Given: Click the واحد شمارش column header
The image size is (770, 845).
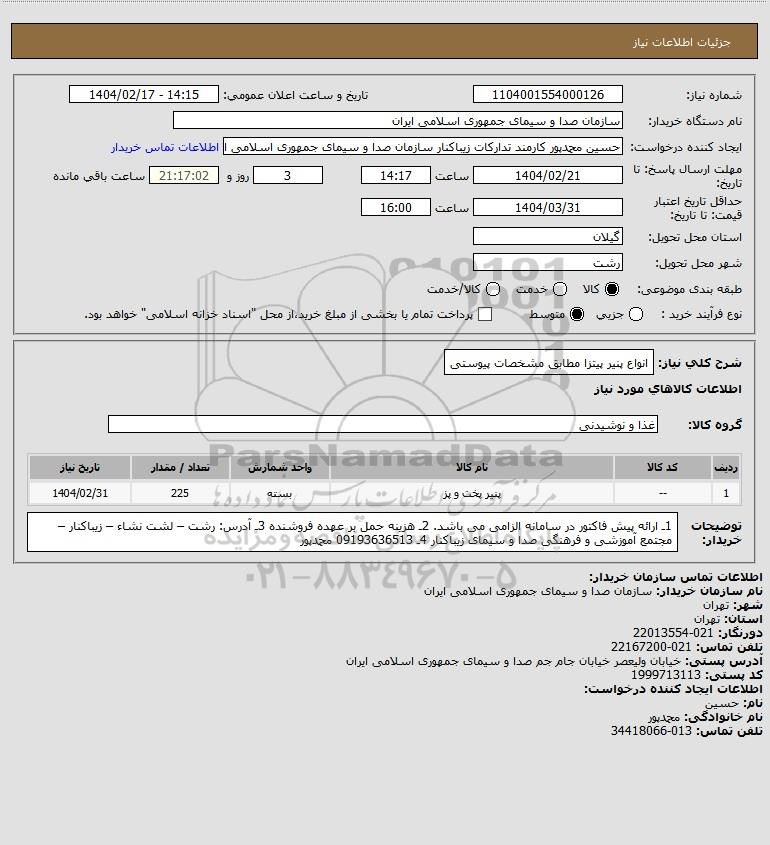Looking at the screenshot, I should 280,467.
